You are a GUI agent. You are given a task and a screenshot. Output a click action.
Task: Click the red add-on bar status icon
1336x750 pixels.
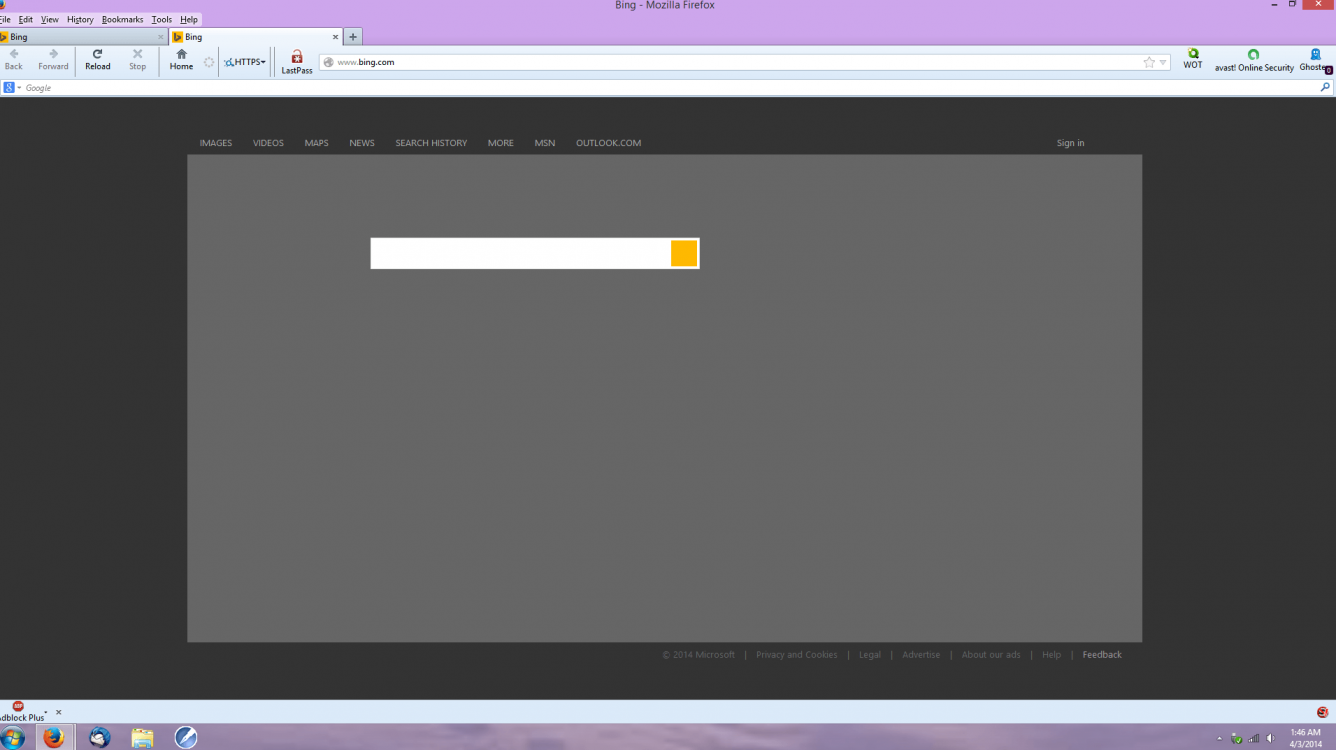[x=1323, y=712]
